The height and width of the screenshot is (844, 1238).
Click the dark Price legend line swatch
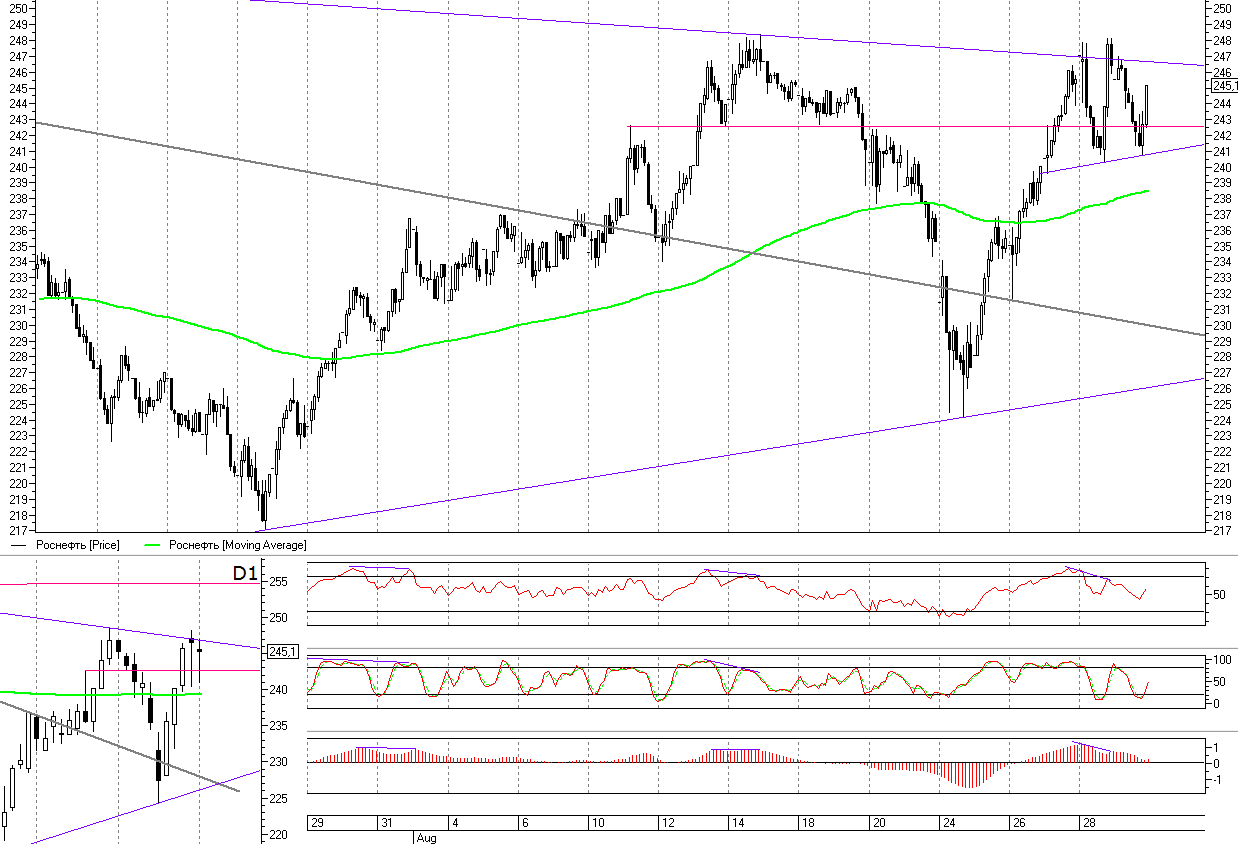pyautogui.click(x=19, y=545)
